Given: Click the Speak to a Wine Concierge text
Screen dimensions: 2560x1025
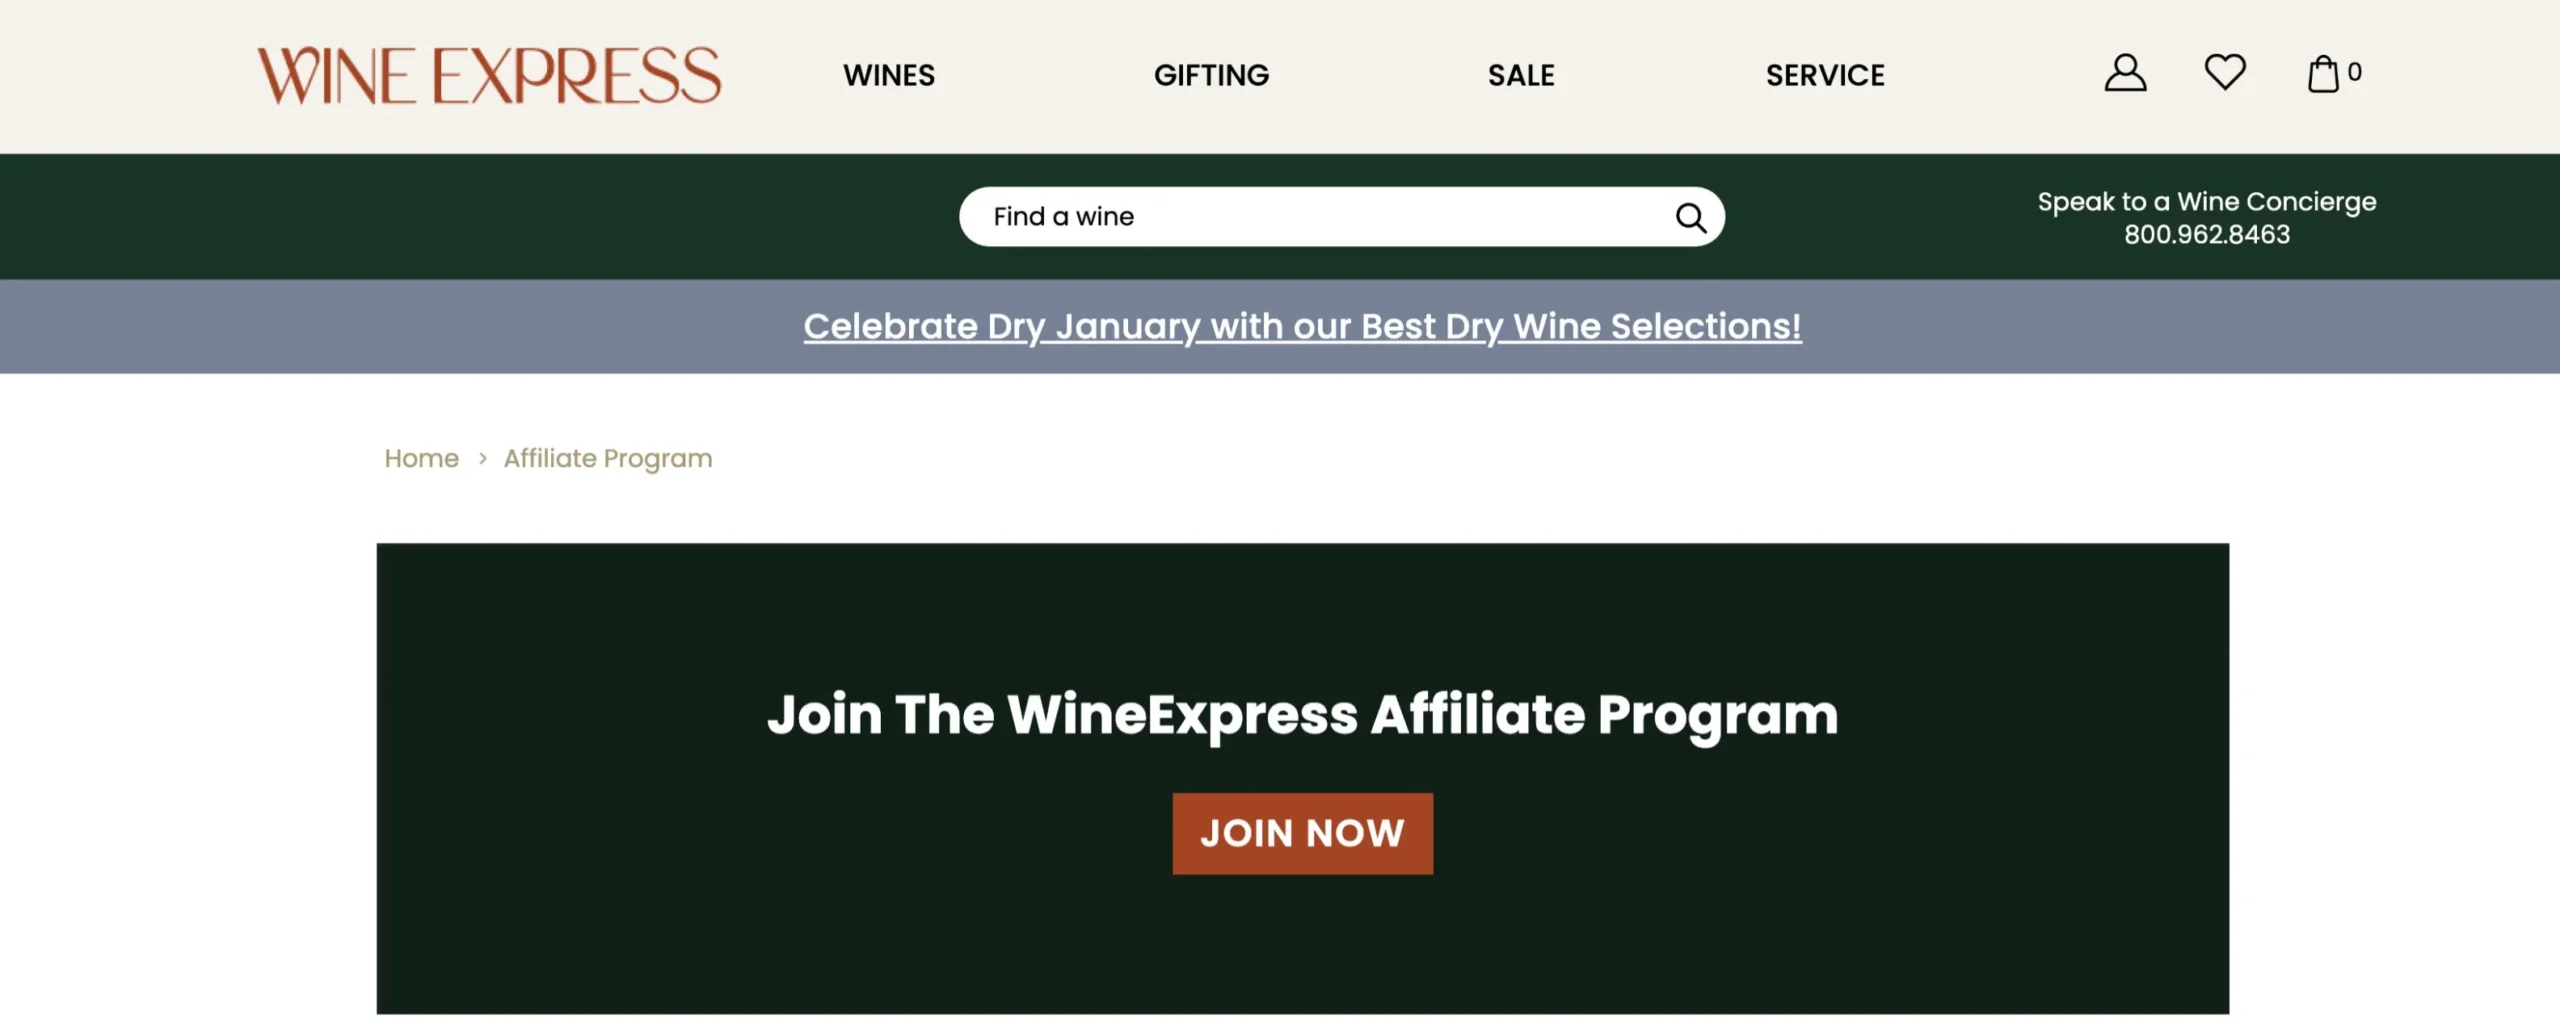Looking at the screenshot, I should 2206,201.
